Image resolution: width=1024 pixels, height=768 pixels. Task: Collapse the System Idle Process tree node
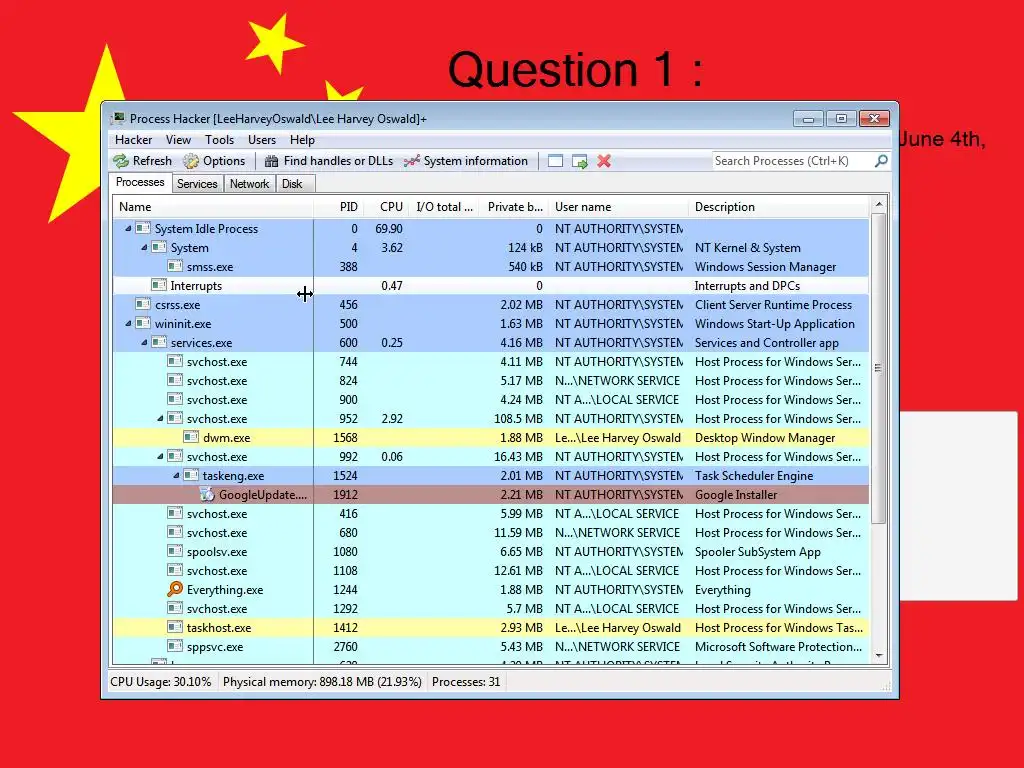coord(128,229)
